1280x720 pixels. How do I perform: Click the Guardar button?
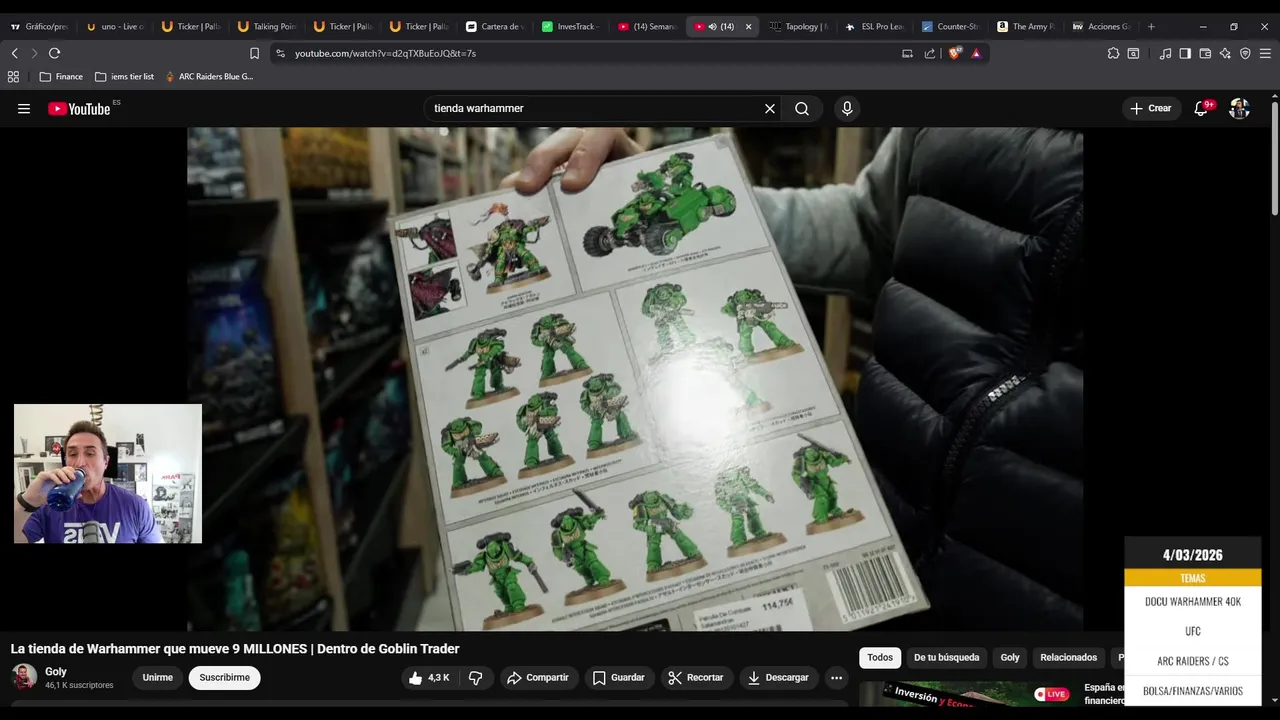coord(618,678)
